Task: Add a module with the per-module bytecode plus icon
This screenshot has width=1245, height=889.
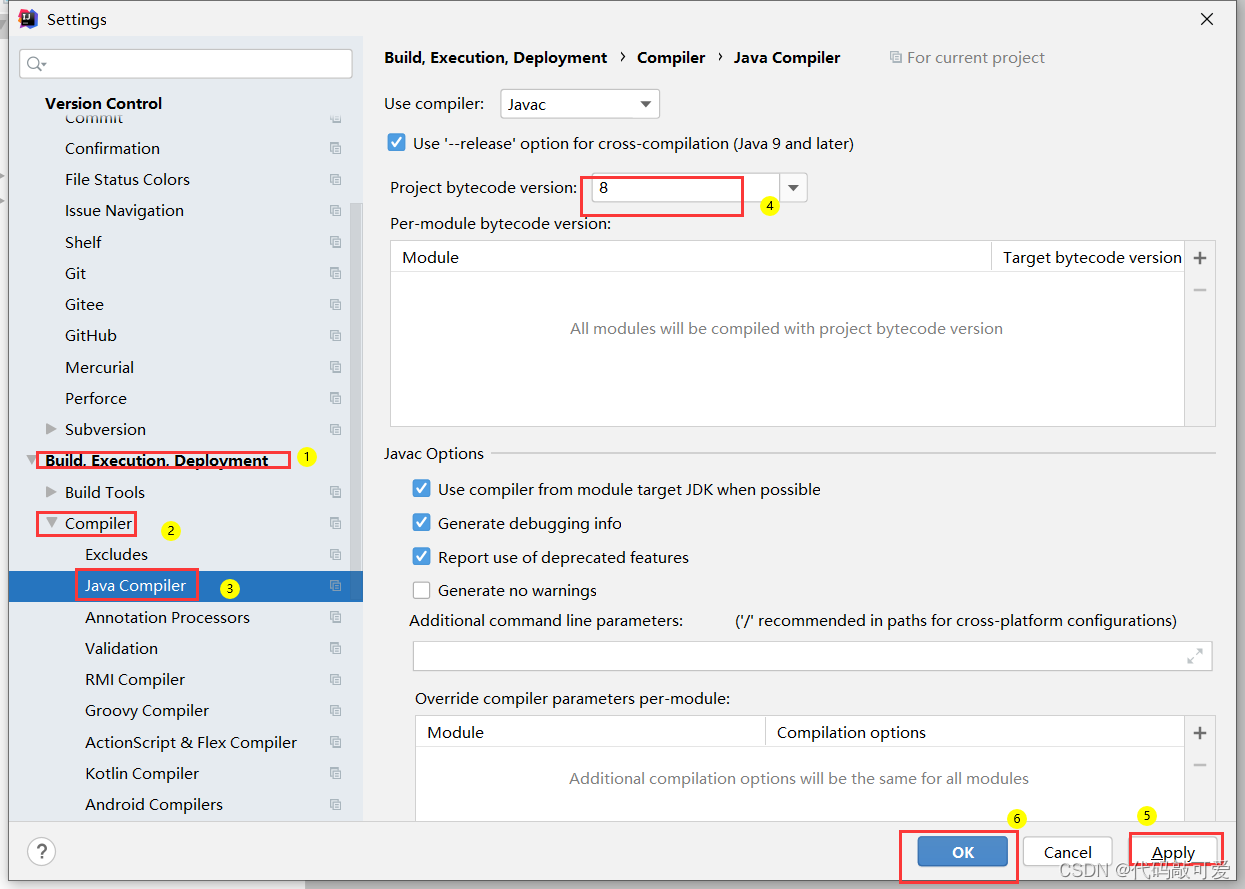Action: 1200,258
